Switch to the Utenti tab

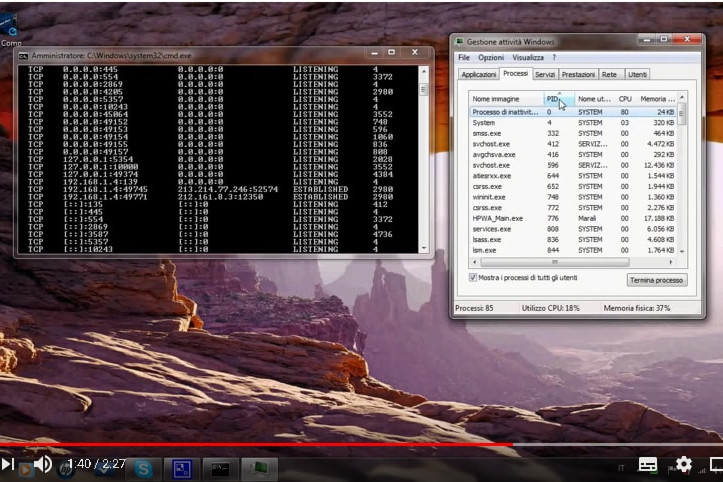637,74
